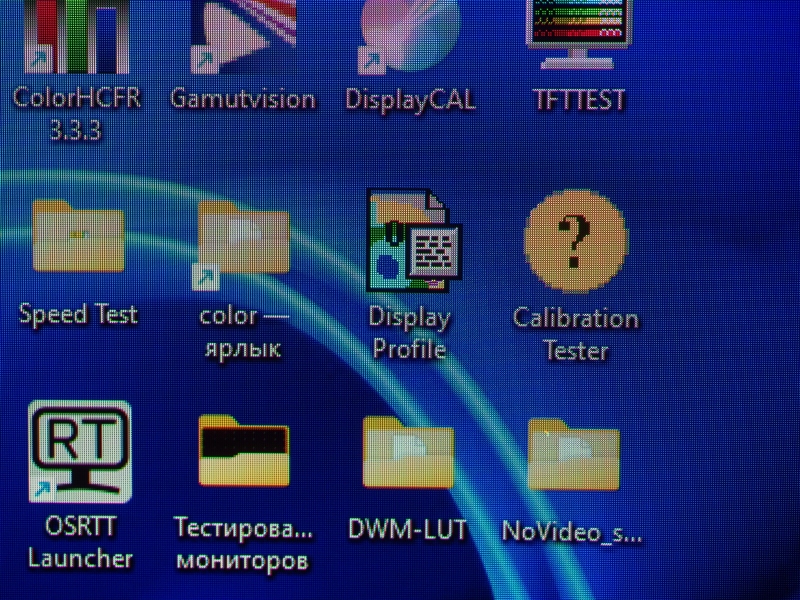Select the 'DisplayCAL' name label
The width and height of the screenshot is (800, 600).
tap(410, 100)
